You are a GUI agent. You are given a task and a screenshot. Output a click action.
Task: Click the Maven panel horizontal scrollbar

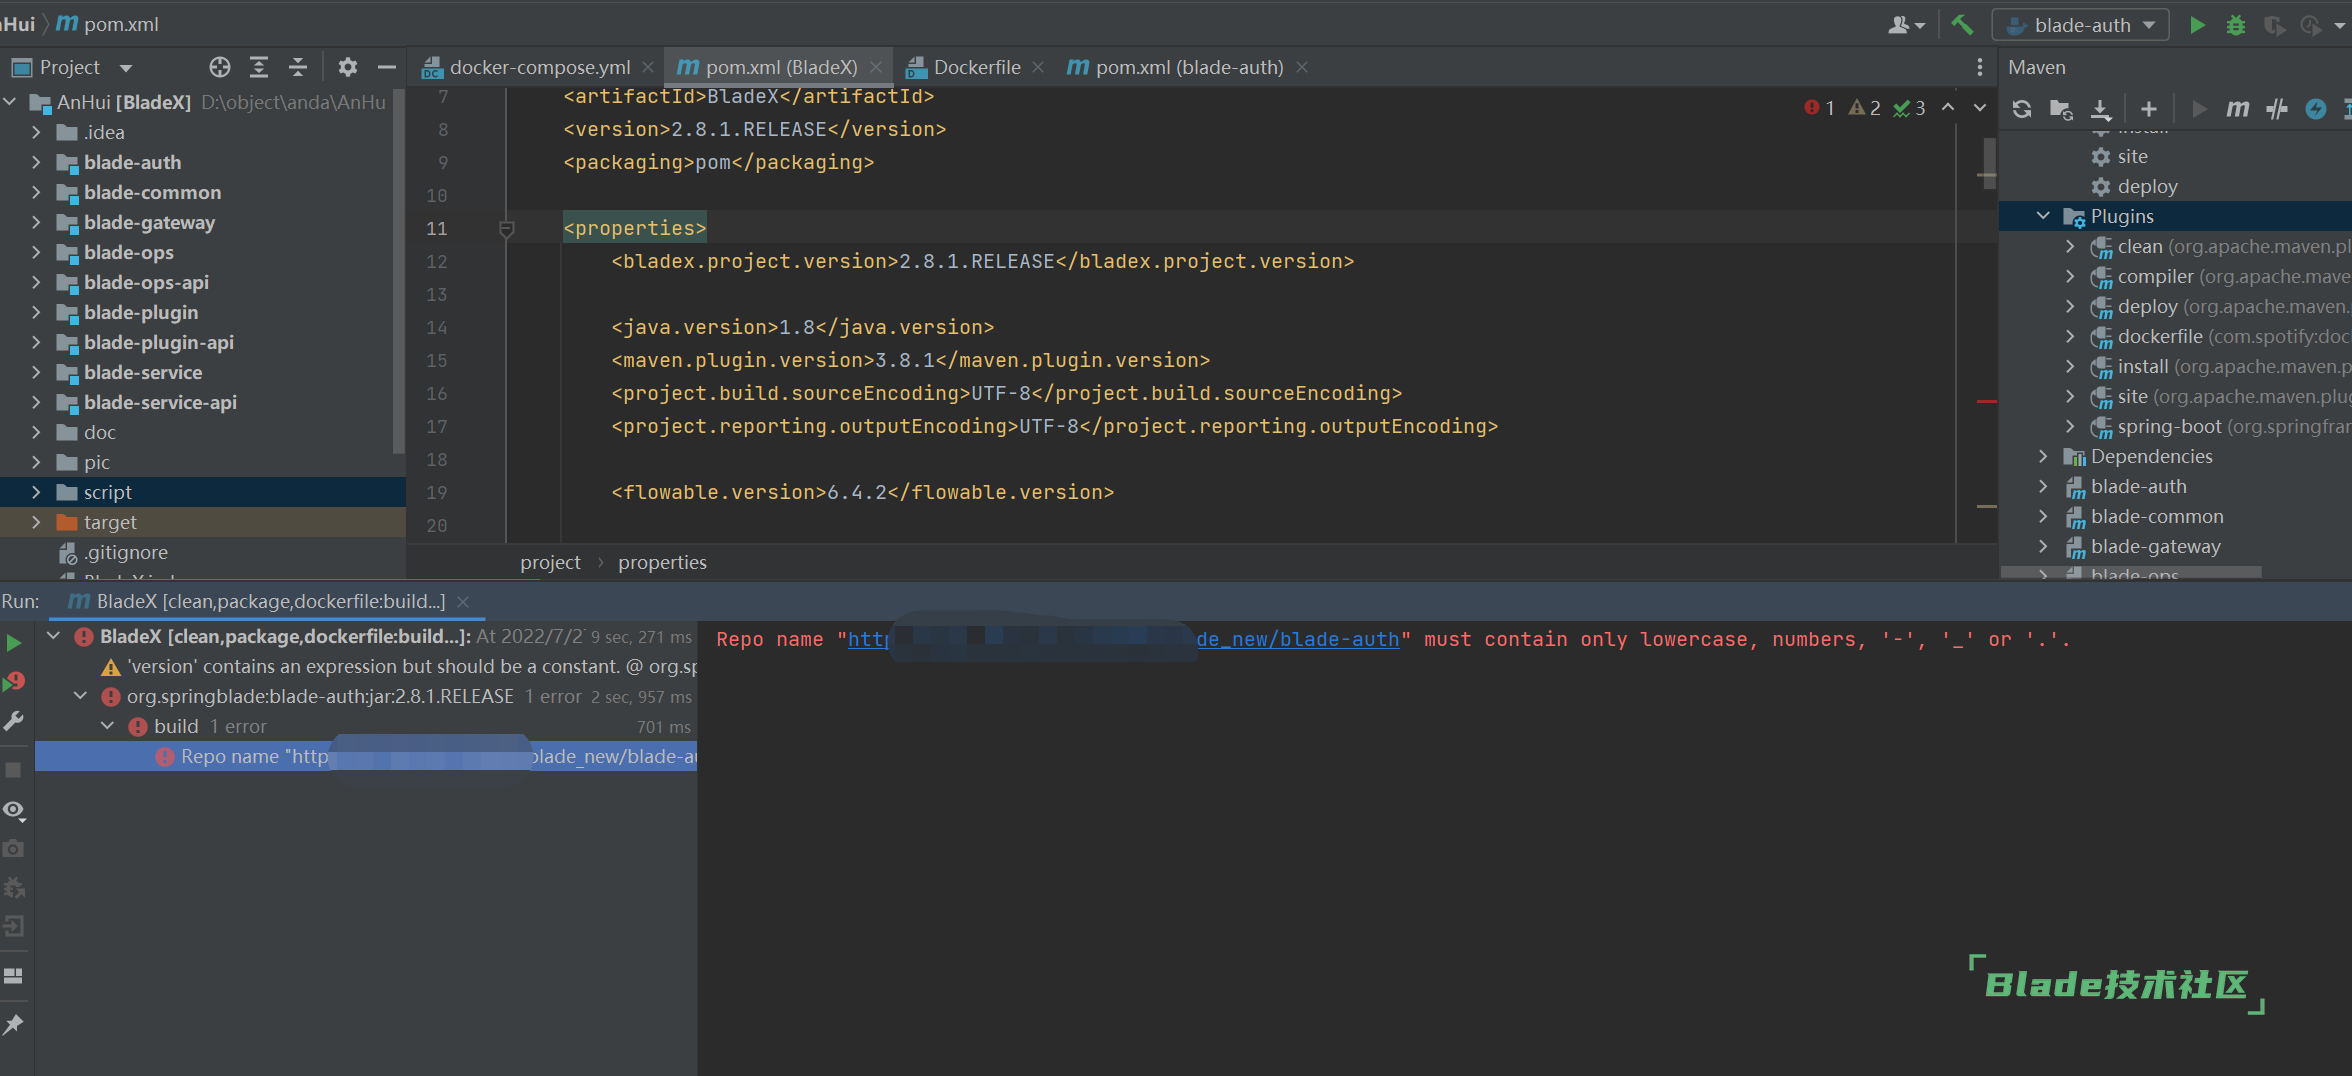click(x=2131, y=572)
